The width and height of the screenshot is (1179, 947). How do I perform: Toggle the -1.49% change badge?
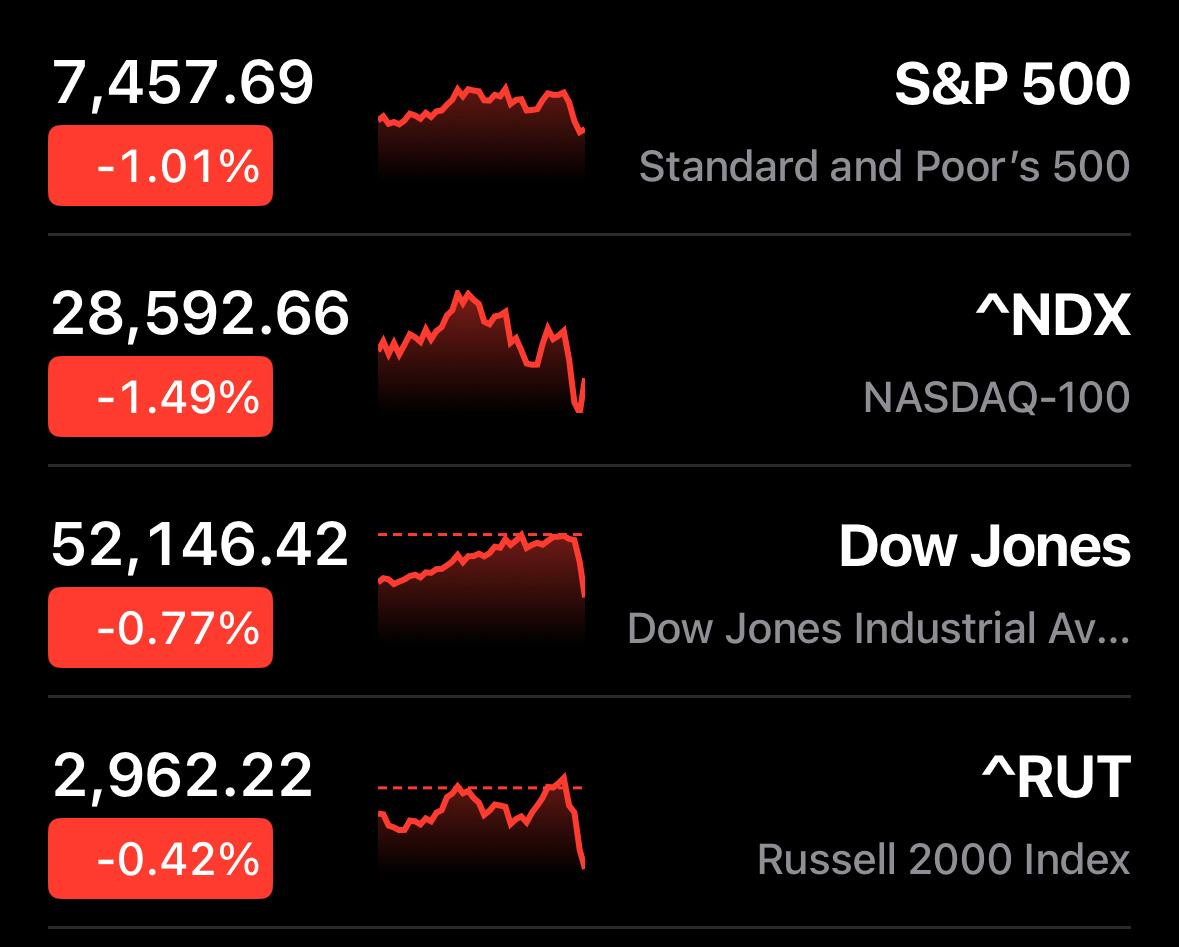tap(160, 396)
